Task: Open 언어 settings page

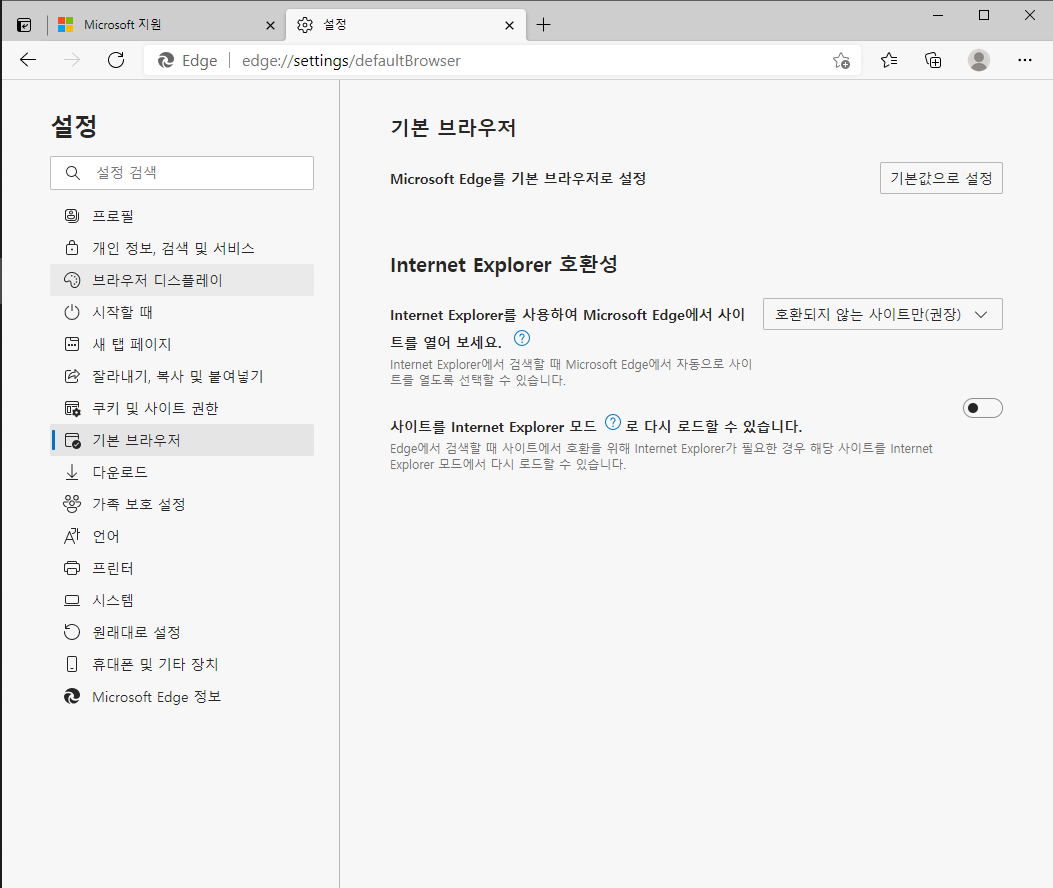Action: (182, 536)
